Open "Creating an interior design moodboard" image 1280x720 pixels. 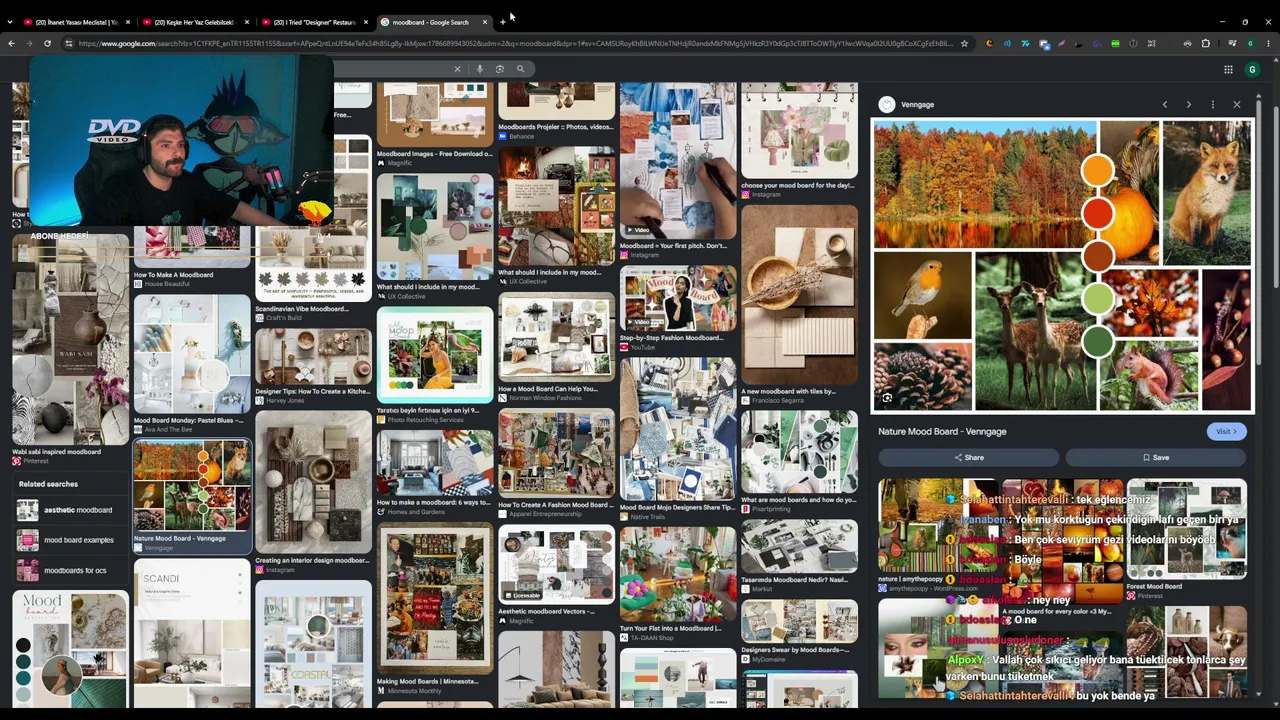[x=313, y=483]
